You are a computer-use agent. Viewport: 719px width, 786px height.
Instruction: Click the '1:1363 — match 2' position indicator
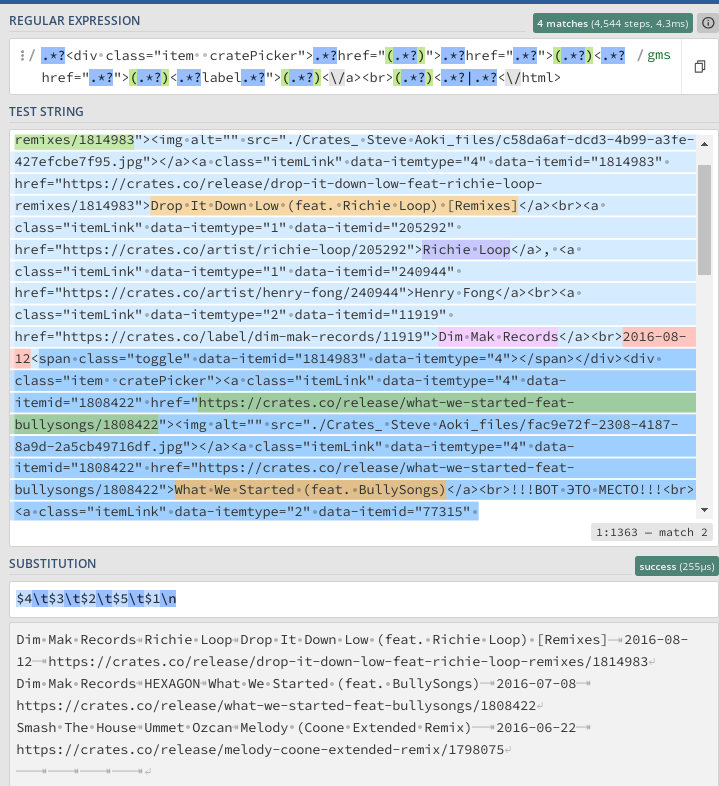tap(652, 532)
